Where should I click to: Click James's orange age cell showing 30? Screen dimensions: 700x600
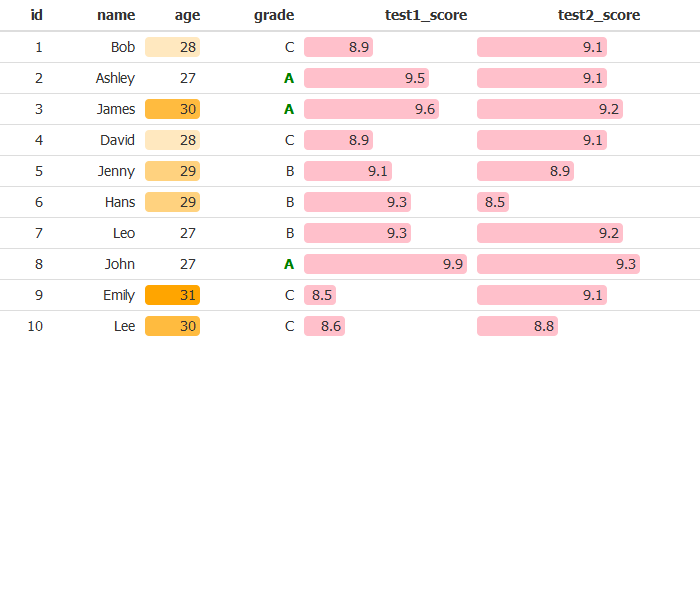click(x=173, y=109)
